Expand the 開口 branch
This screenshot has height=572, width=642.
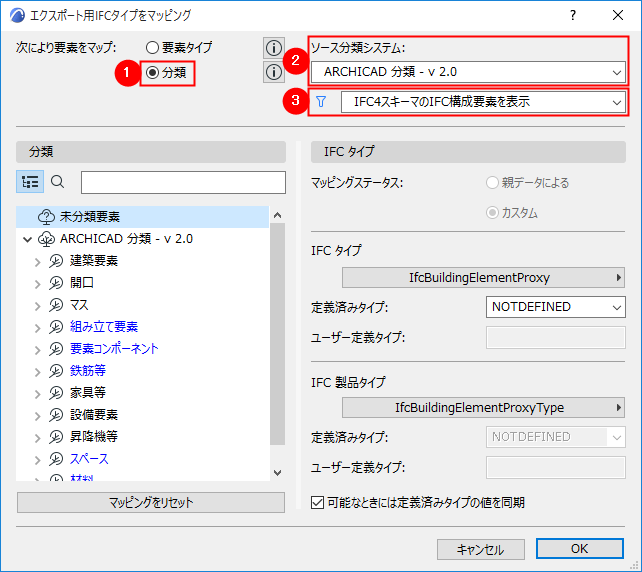pos(38,284)
